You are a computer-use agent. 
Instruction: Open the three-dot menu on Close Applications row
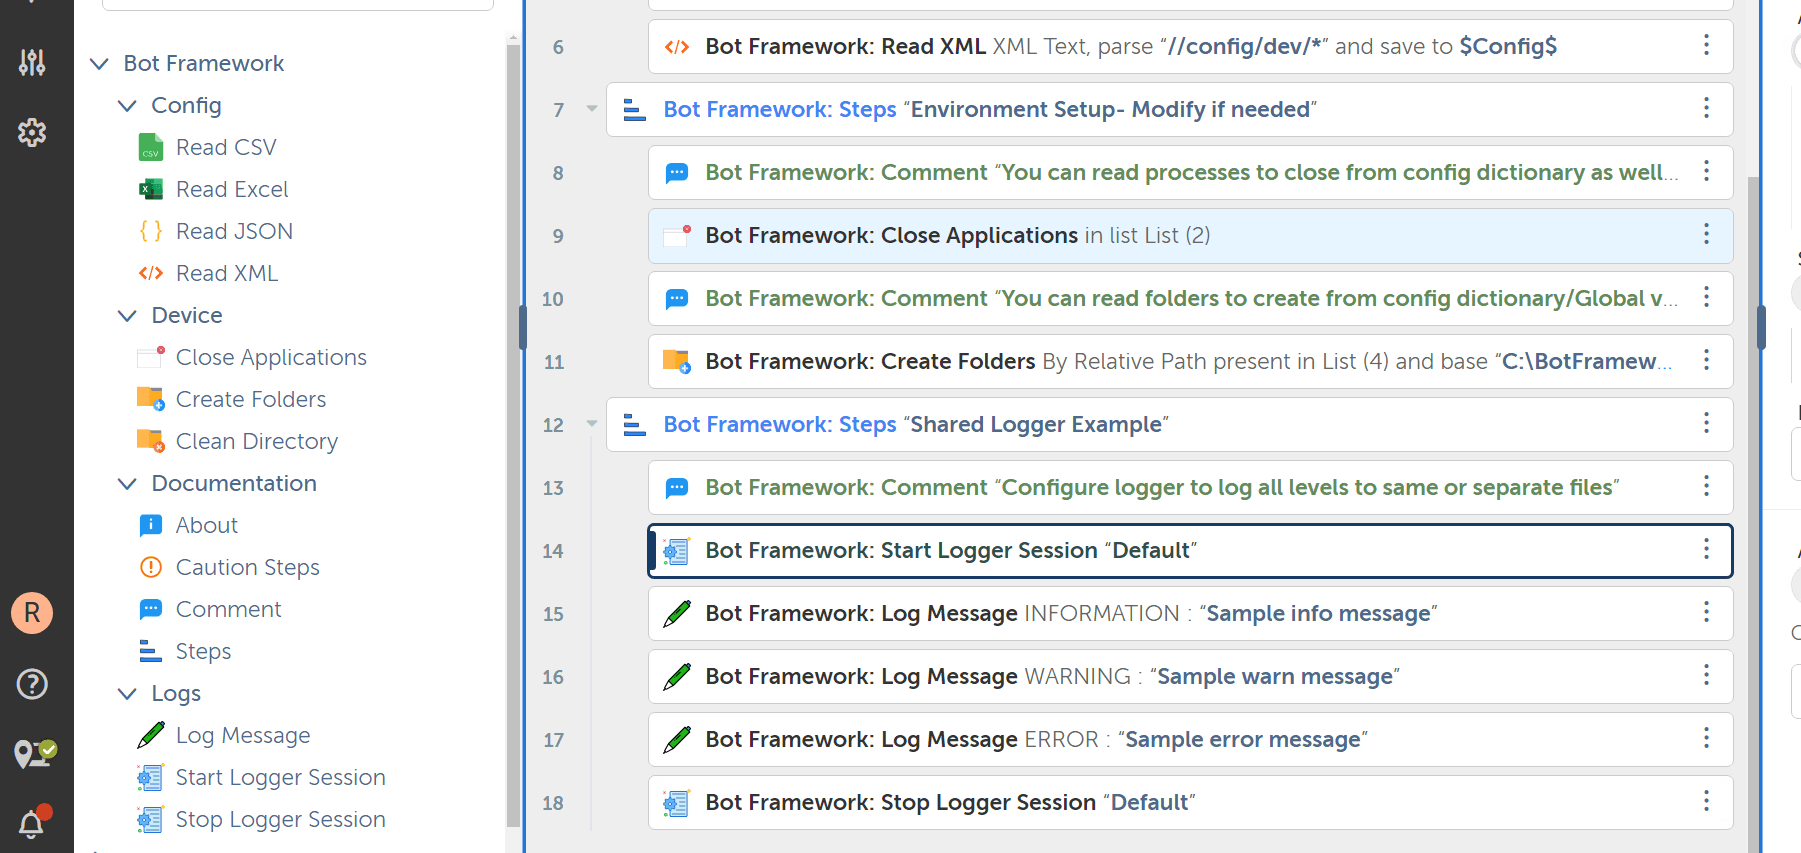[1706, 235]
